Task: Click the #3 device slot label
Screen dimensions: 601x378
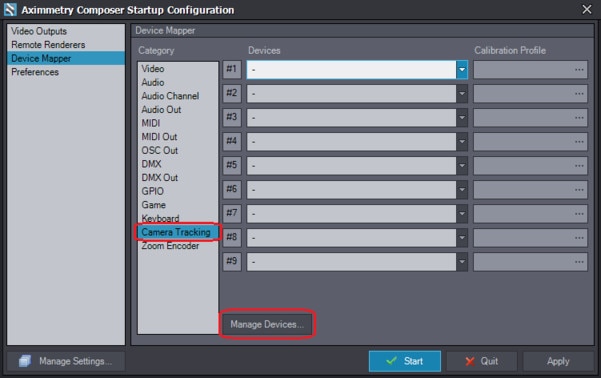Action: click(232, 118)
